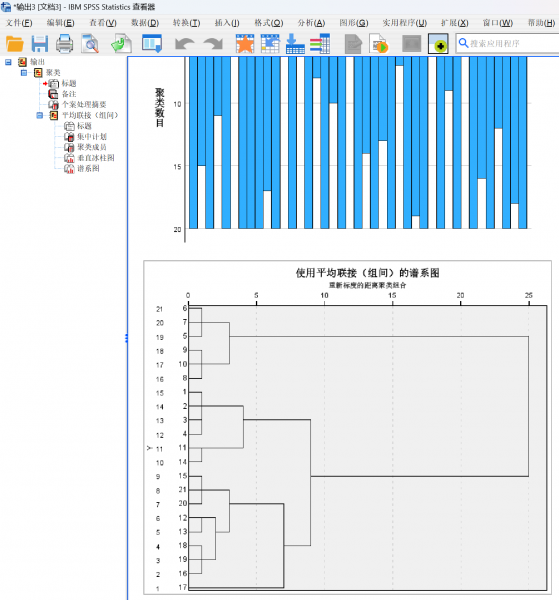
Task: Click the dendrogram chart titled 使用平均联接
Action: (x=347, y=427)
